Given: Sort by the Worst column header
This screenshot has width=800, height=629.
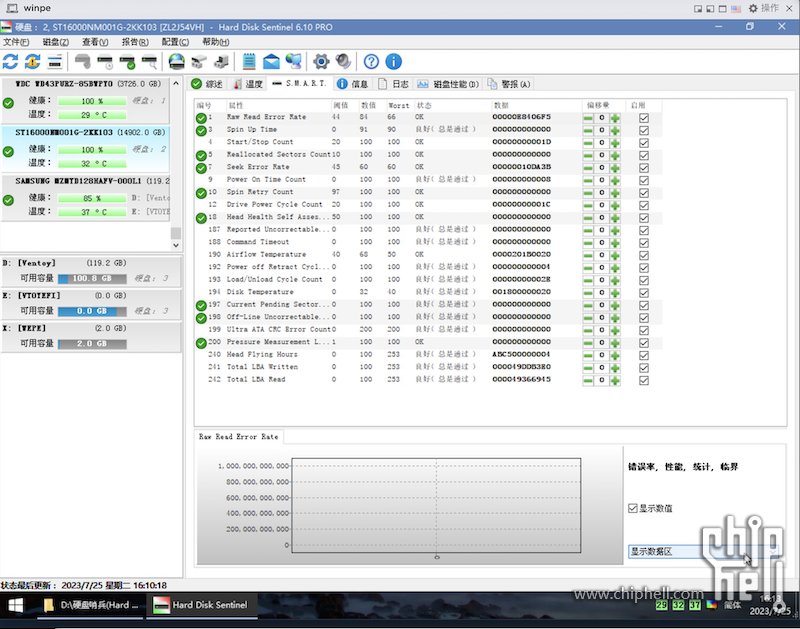Looking at the screenshot, I should click(399, 106).
